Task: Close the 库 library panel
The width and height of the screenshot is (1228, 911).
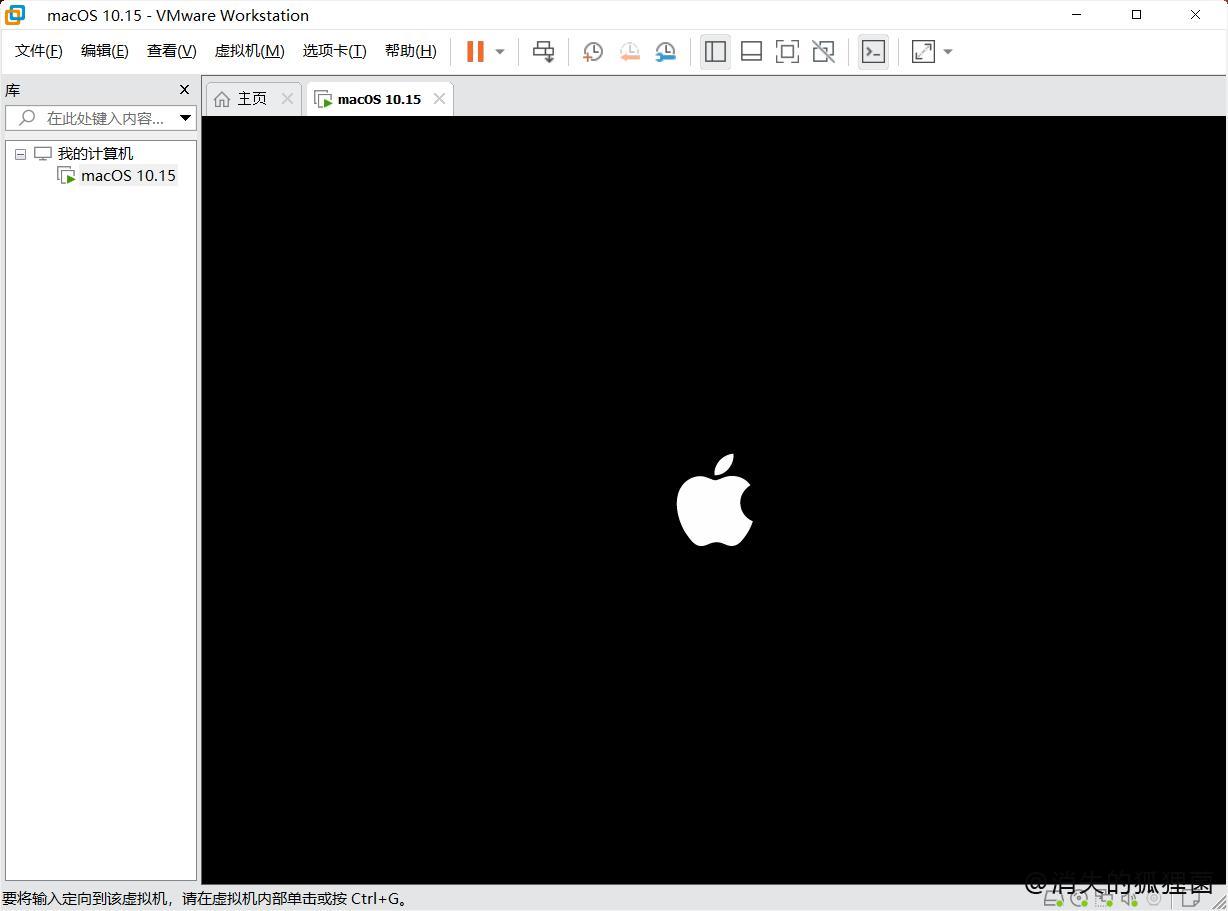Action: coord(184,90)
